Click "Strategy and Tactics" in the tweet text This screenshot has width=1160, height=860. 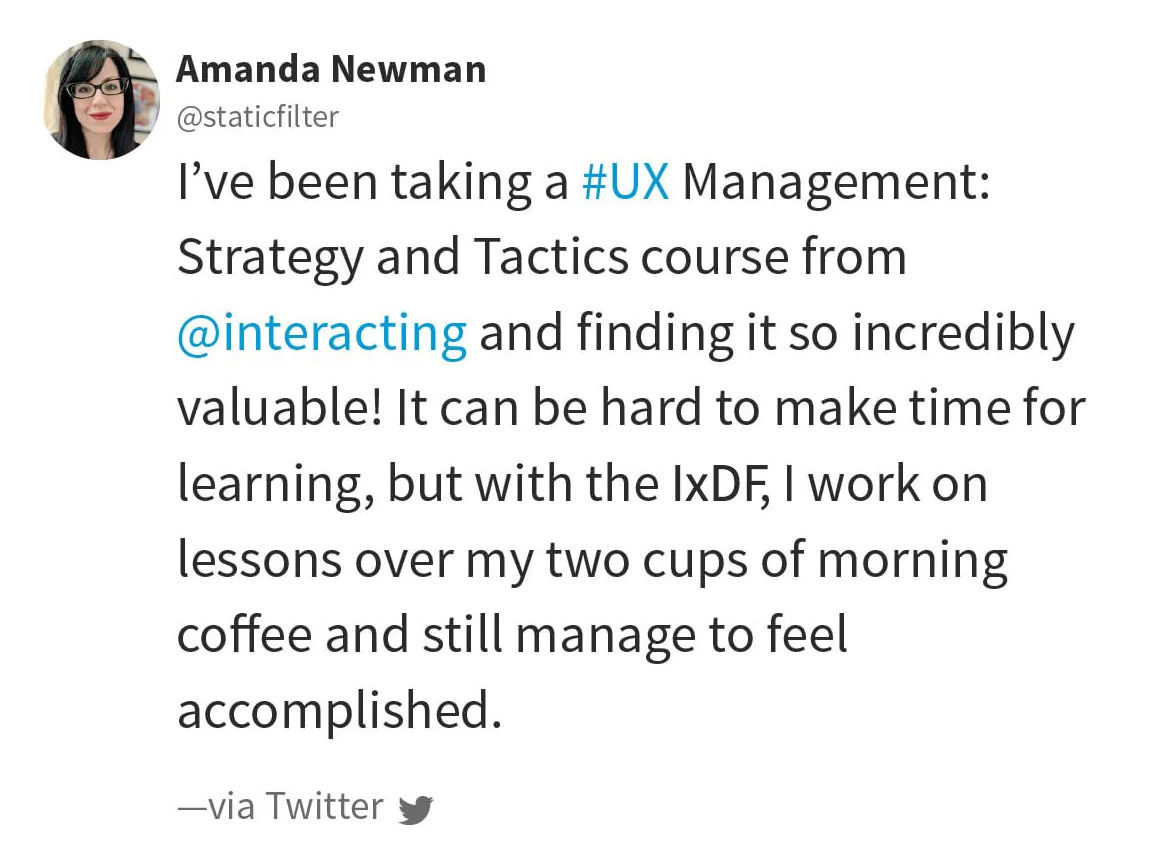pos(402,259)
